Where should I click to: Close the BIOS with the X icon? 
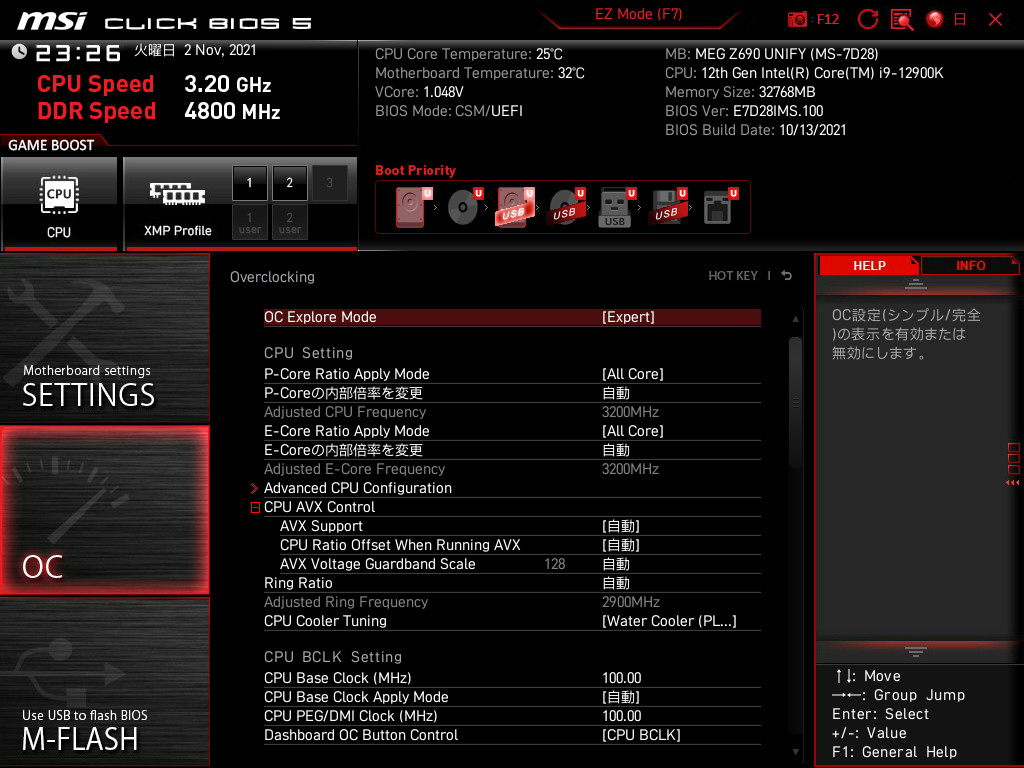[x=995, y=20]
